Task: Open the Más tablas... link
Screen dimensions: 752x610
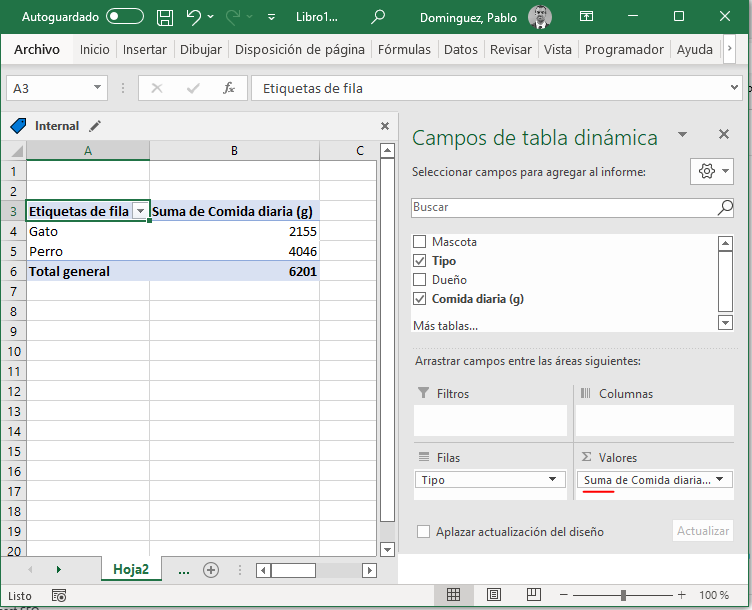Action: (446, 326)
